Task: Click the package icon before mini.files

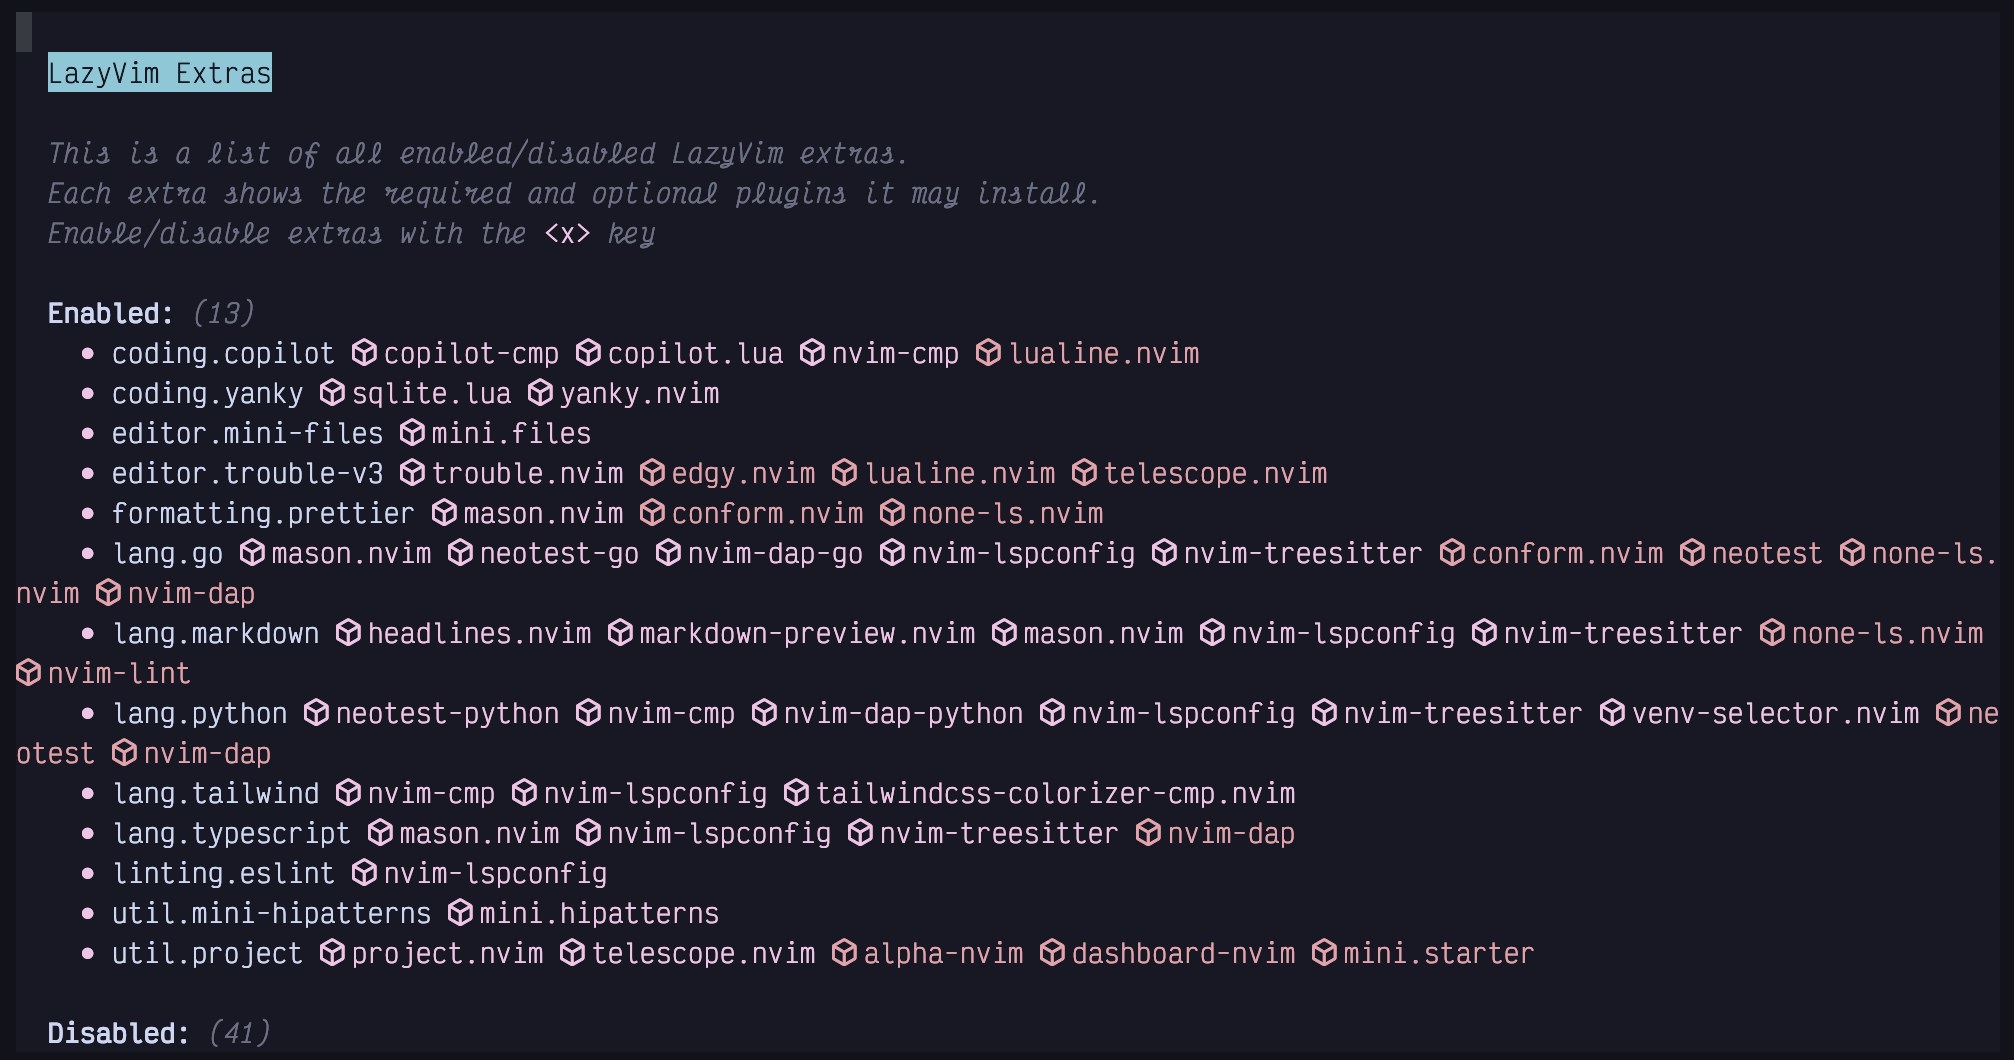Action: pyautogui.click(x=413, y=433)
